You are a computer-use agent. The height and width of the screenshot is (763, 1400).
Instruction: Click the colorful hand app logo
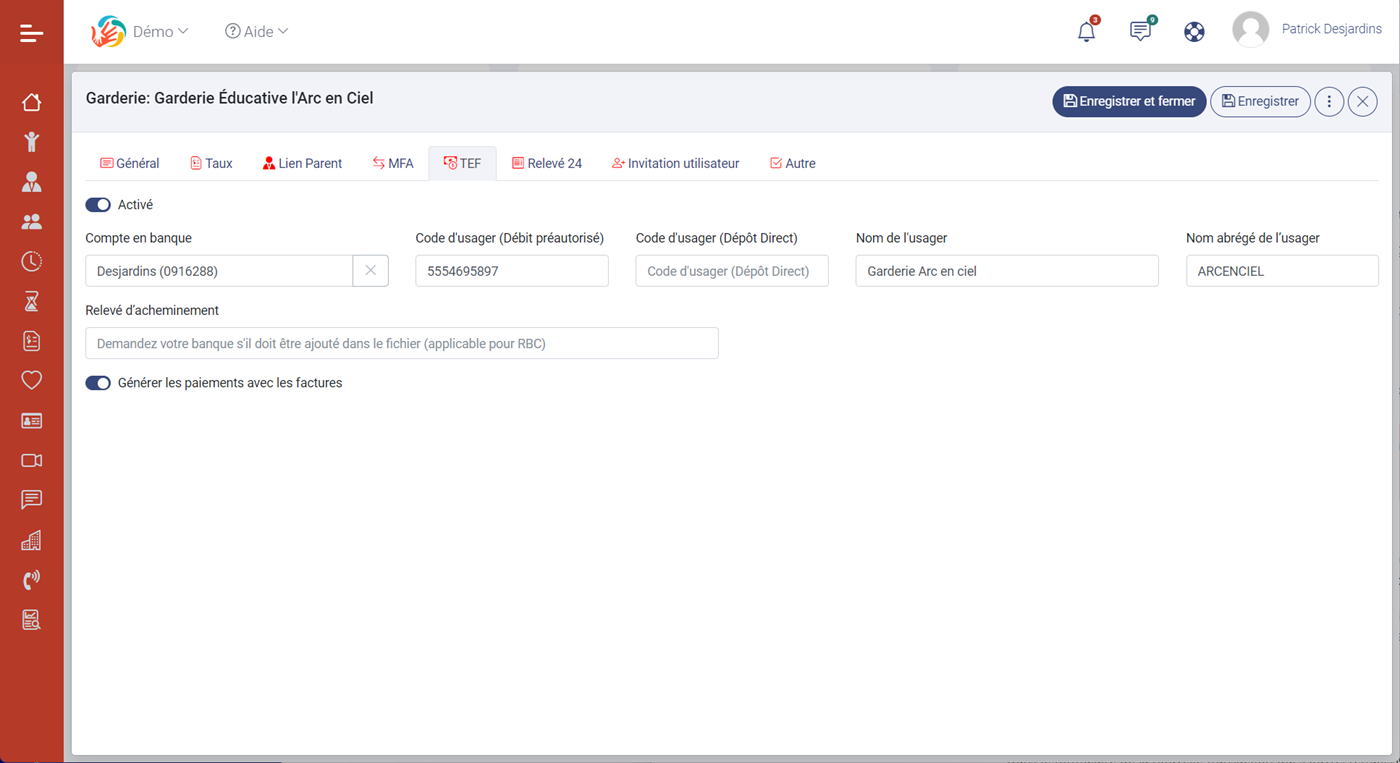coord(108,32)
